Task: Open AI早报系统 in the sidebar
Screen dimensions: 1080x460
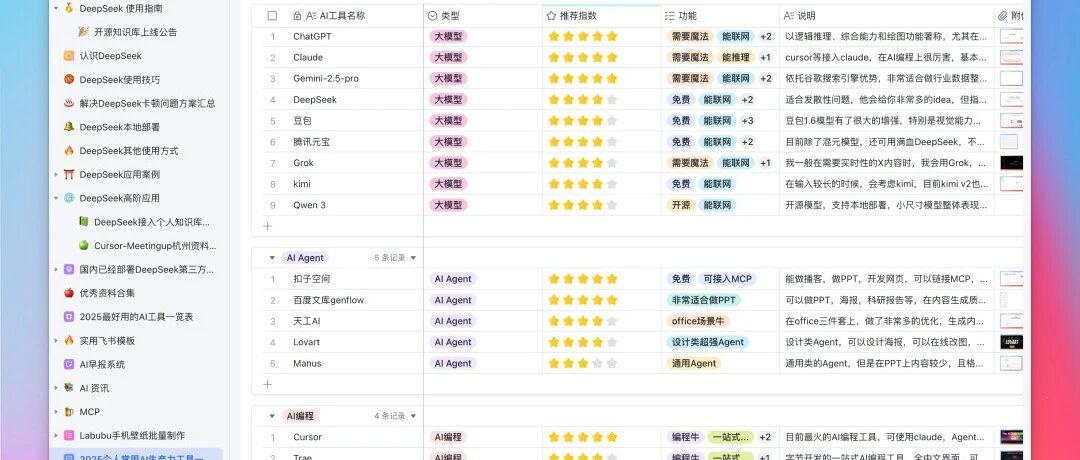Action: (102, 364)
